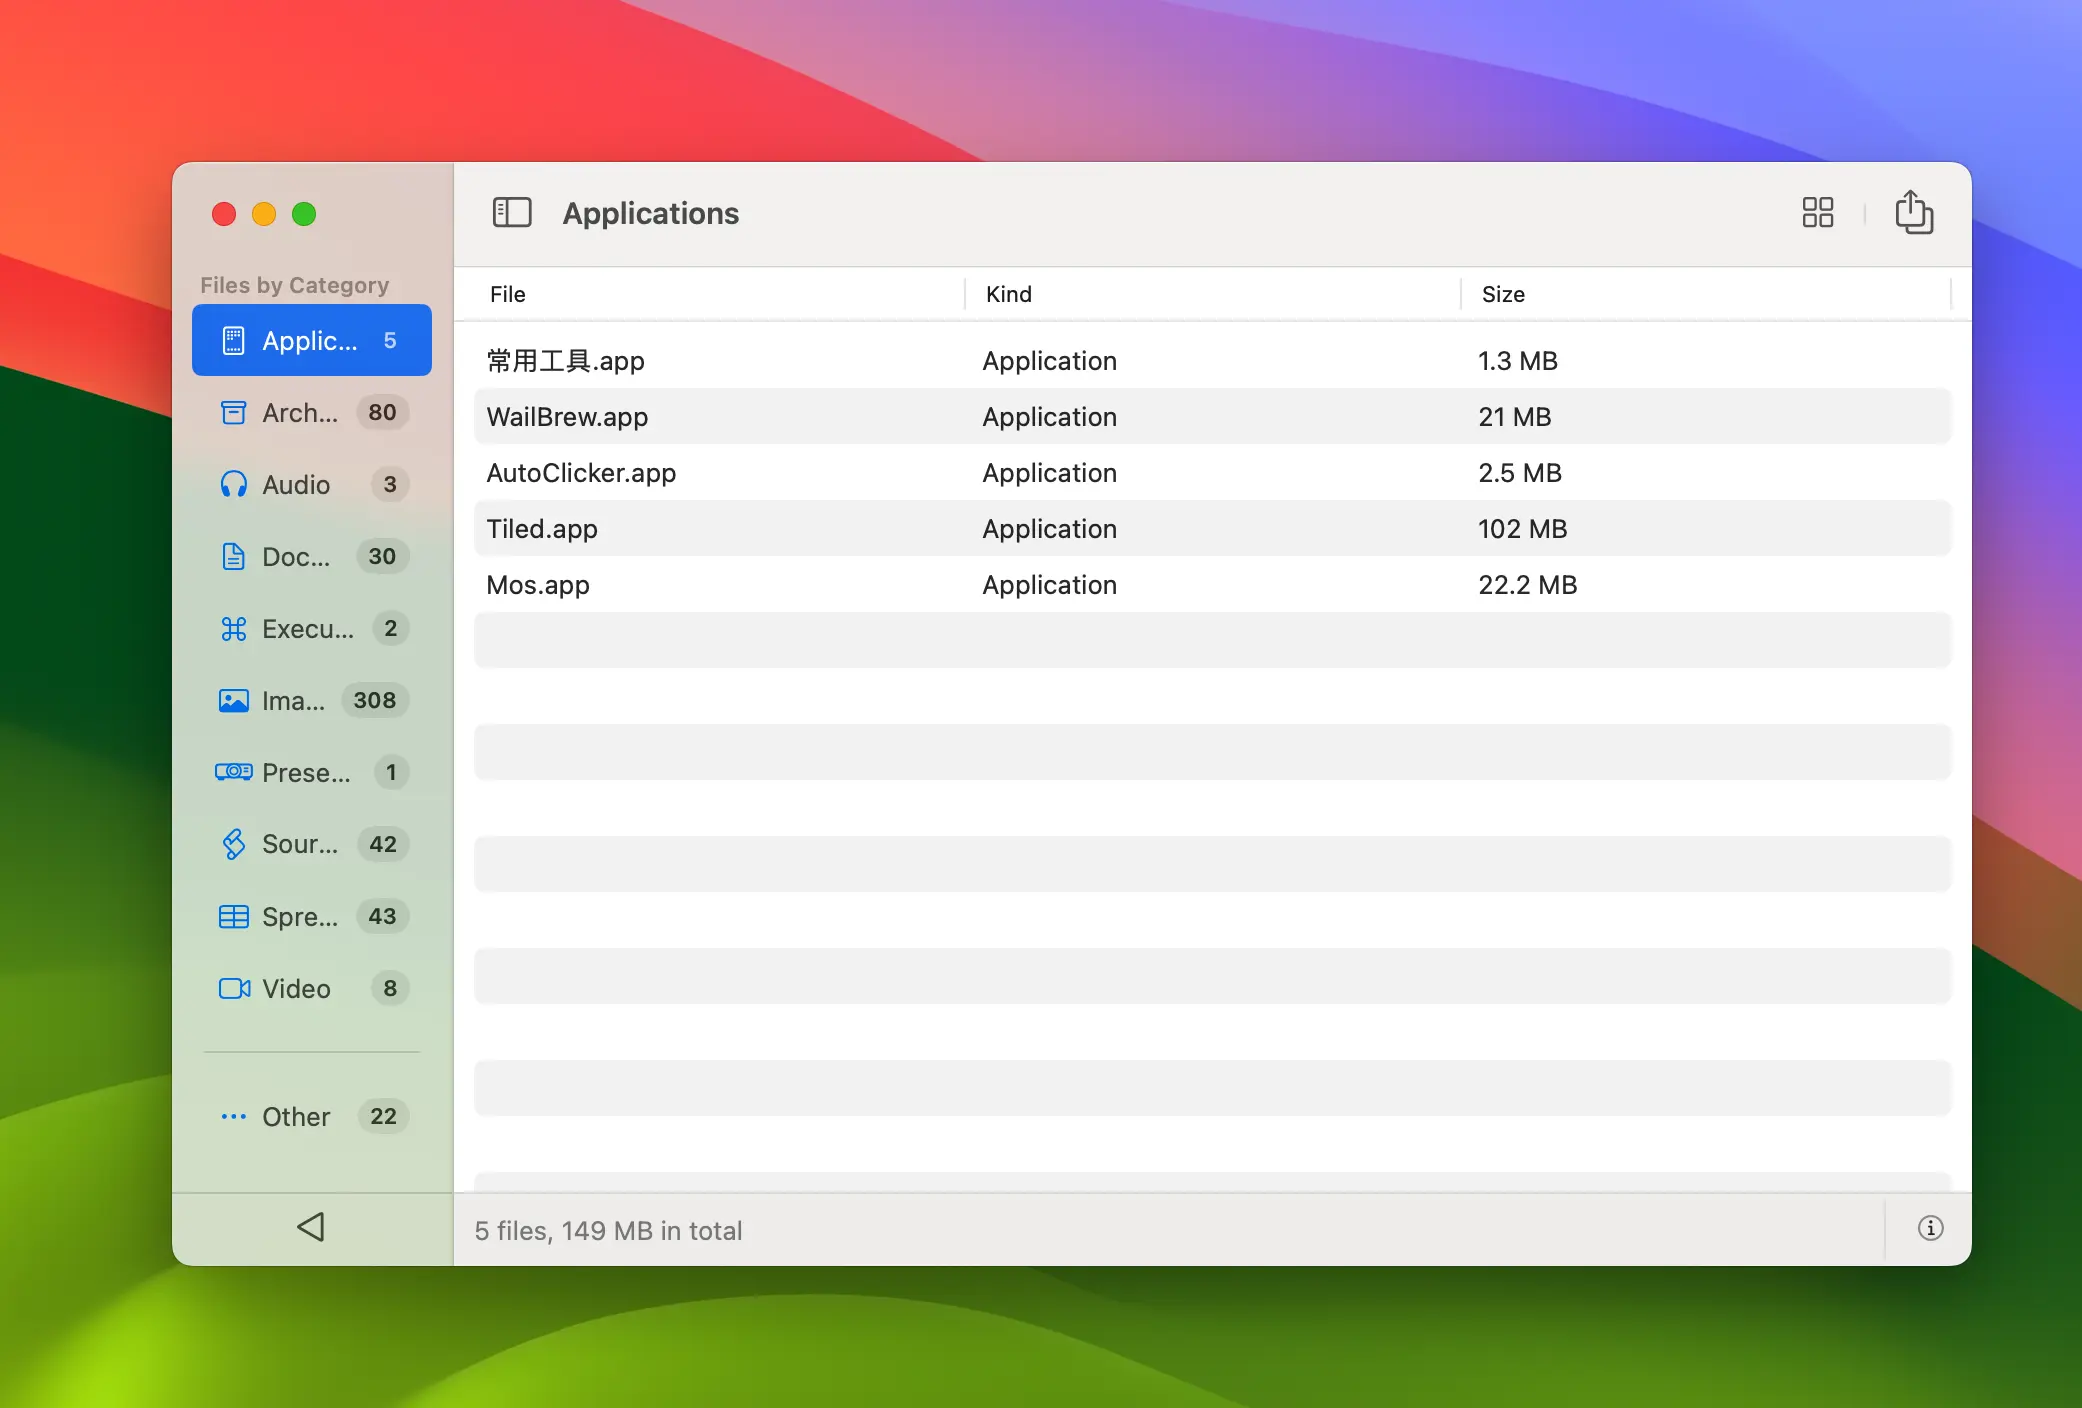2082x1408 pixels.
Task: Switch to grid view icon
Action: pos(1817,213)
